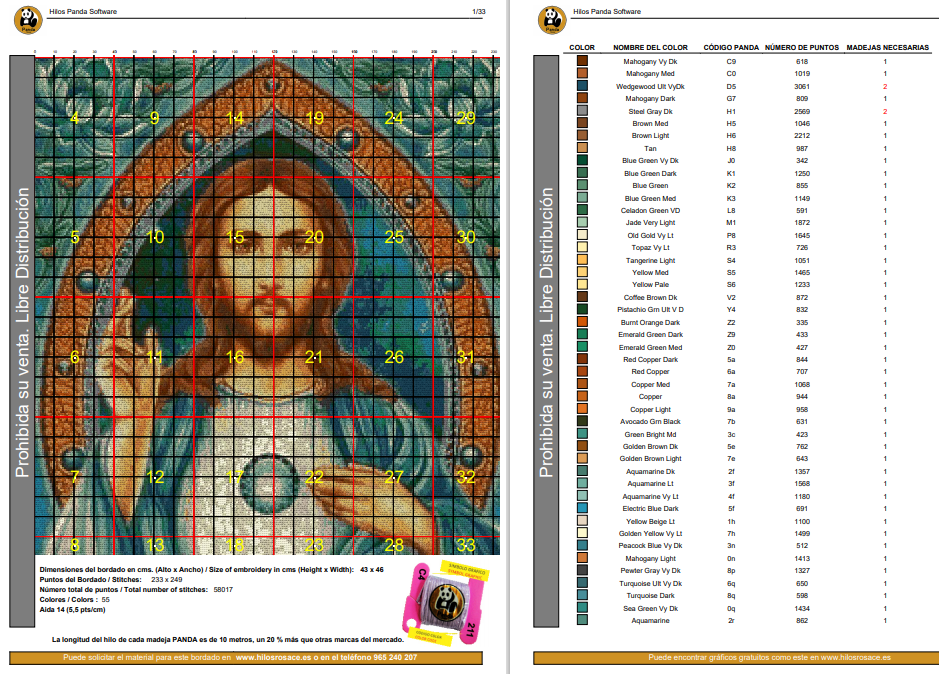Choose the Electric Blue Dark swatch
Image resolution: width=939 pixels, height=674 pixels.
click(582, 508)
